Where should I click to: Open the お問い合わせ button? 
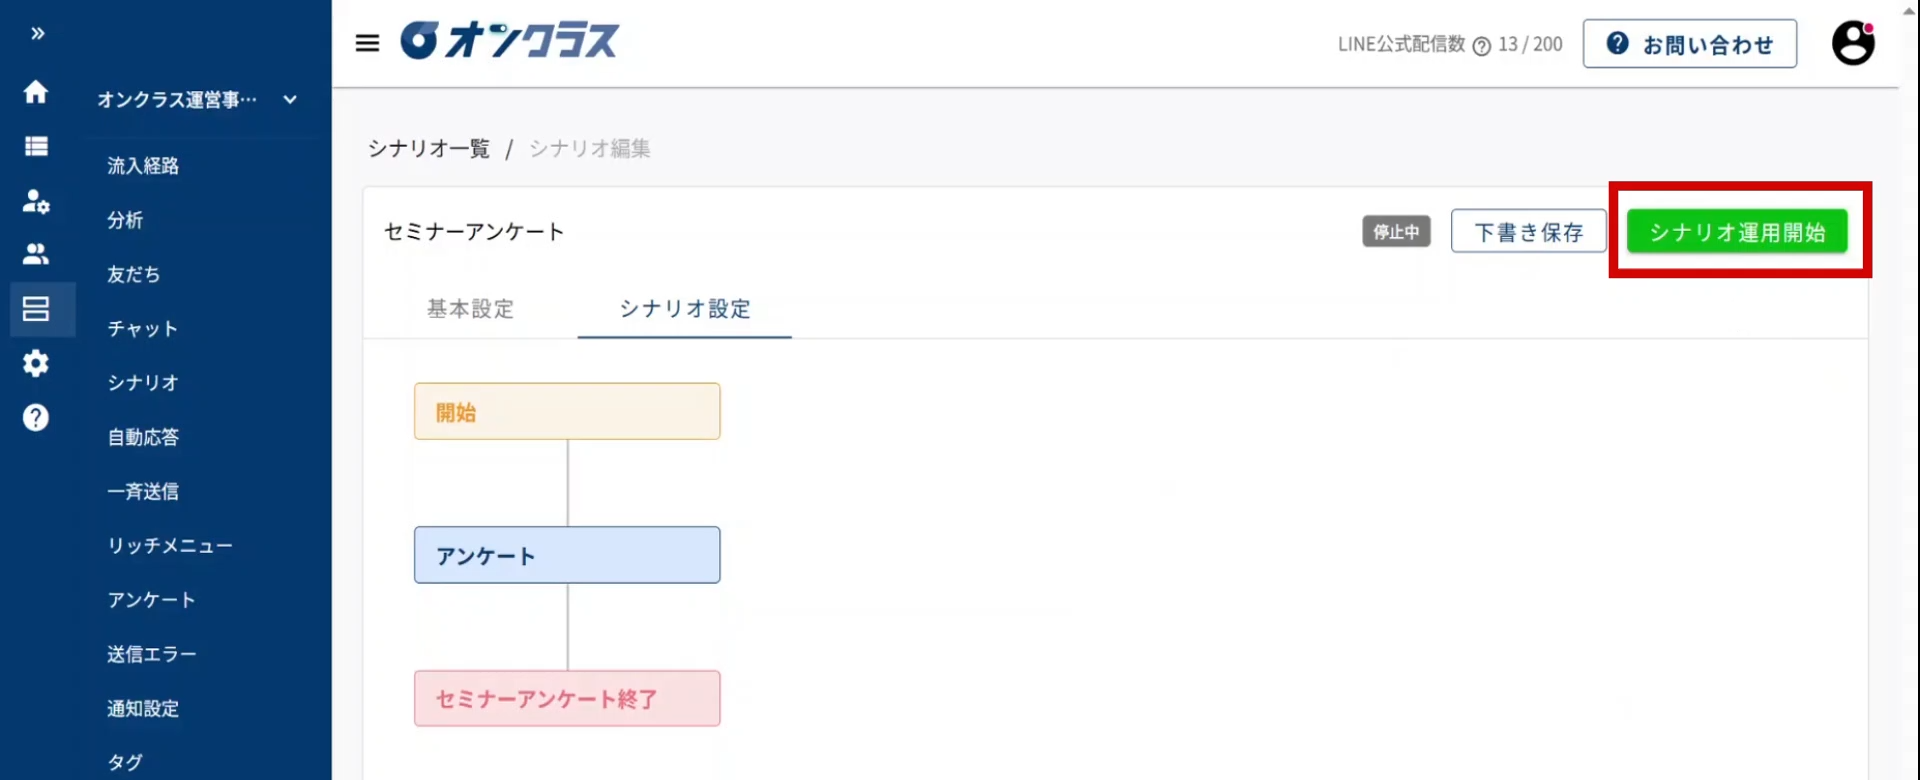click(x=1689, y=45)
